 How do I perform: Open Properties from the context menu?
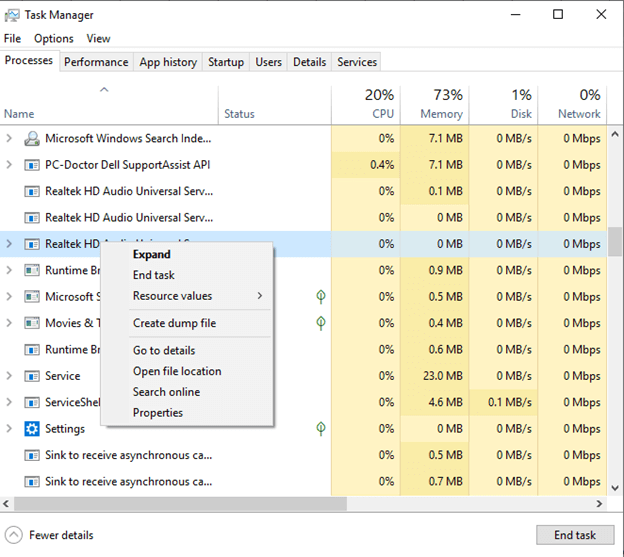[x=187, y=413]
